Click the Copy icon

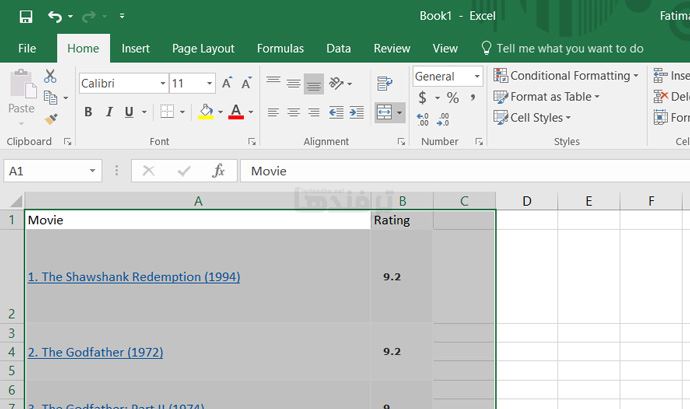pyautogui.click(x=50, y=97)
